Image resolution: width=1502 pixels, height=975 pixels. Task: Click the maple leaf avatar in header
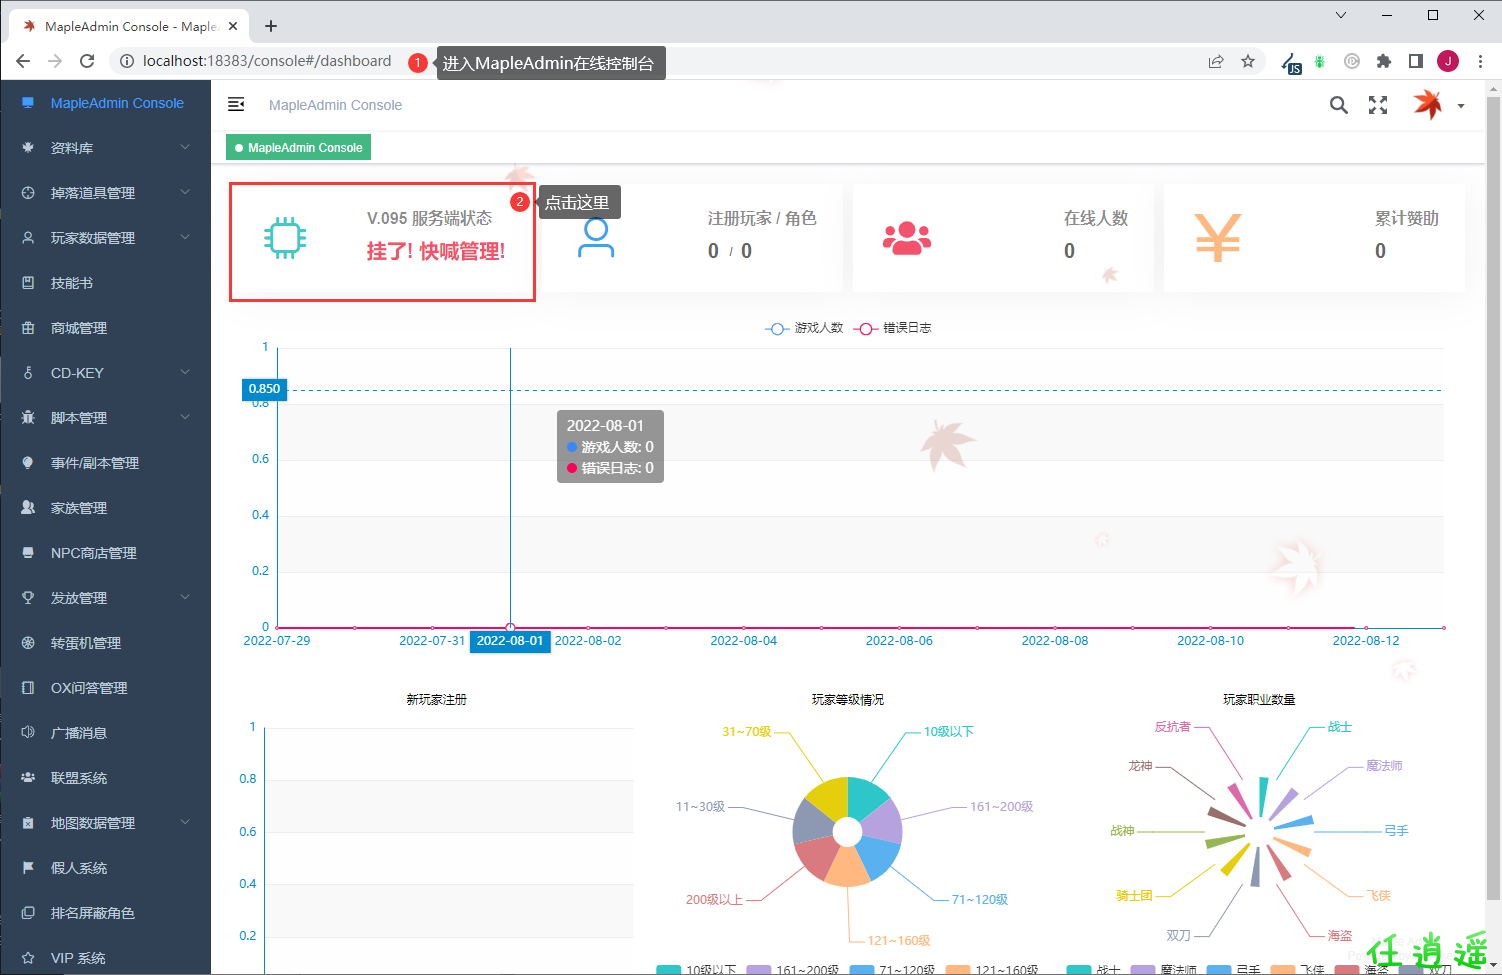(1428, 104)
